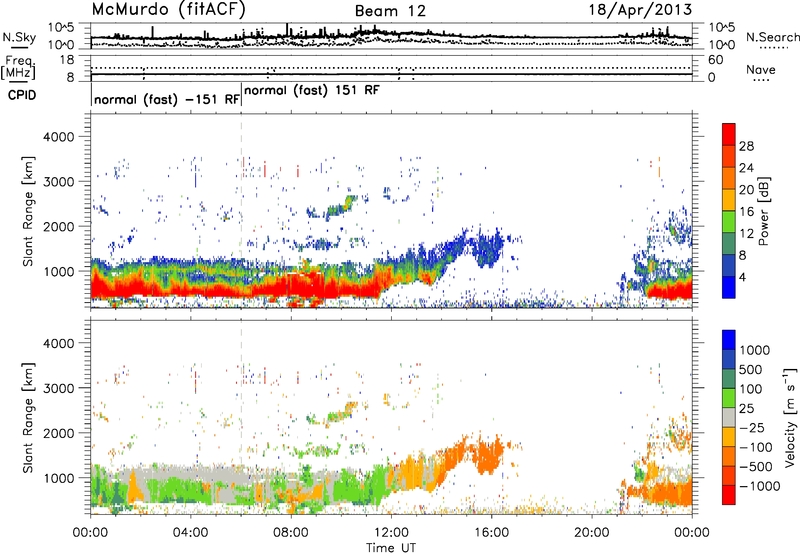The height and width of the screenshot is (554, 800).
Task: Click the 08:00 time tick label
Action: [x=291, y=533]
